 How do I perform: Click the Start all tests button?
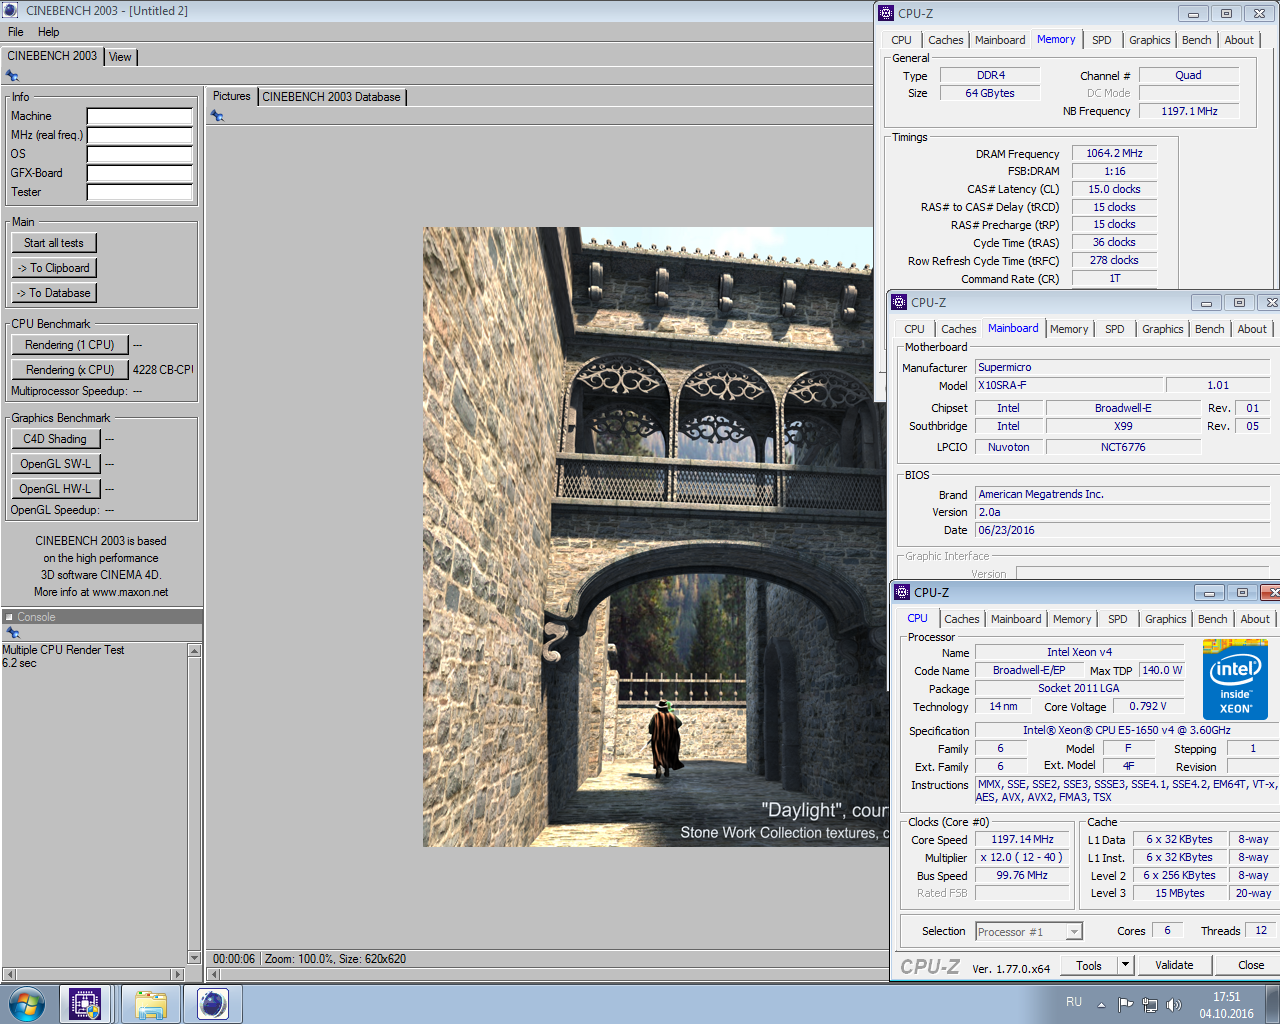tap(54, 243)
